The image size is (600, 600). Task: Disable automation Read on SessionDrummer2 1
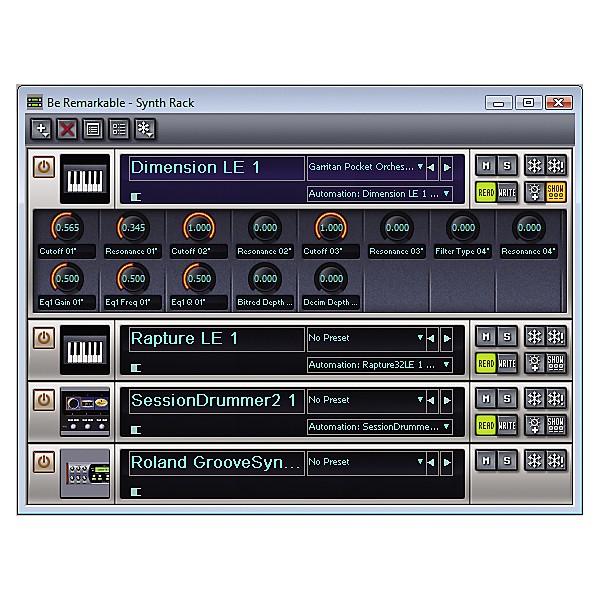click(x=486, y=425)
